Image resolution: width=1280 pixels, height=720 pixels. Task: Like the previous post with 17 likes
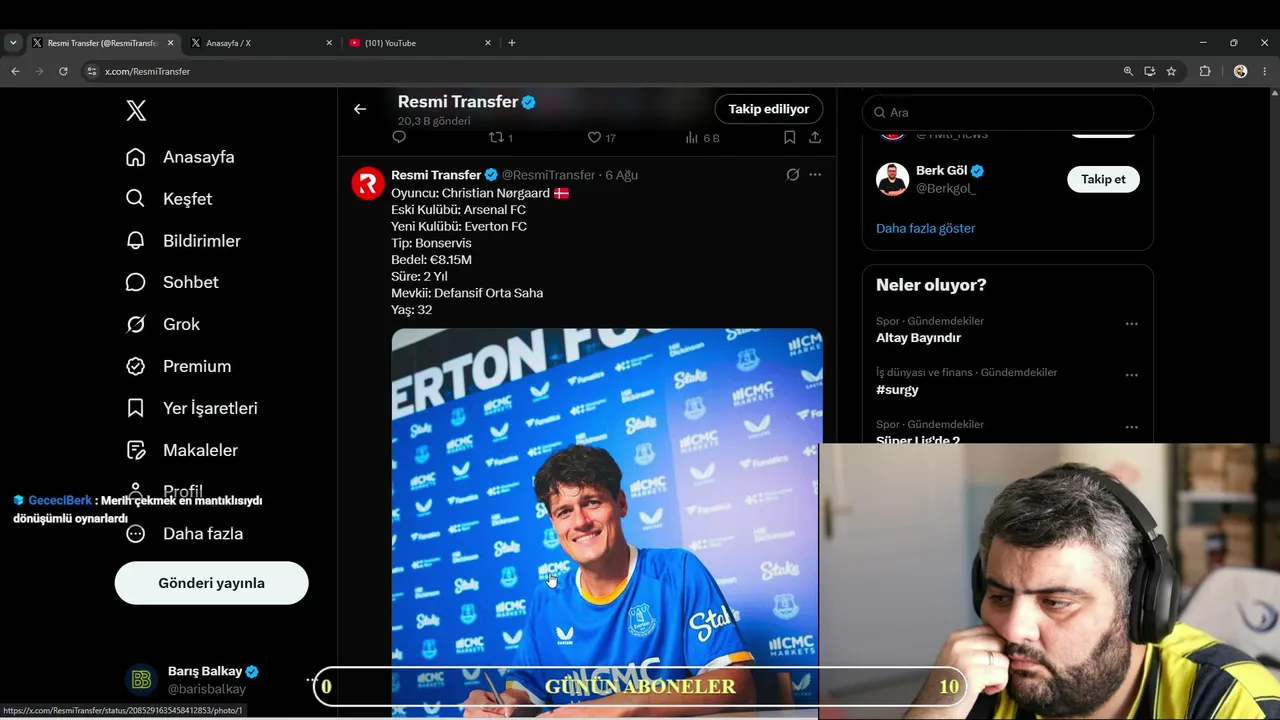[x=601, y=137]
